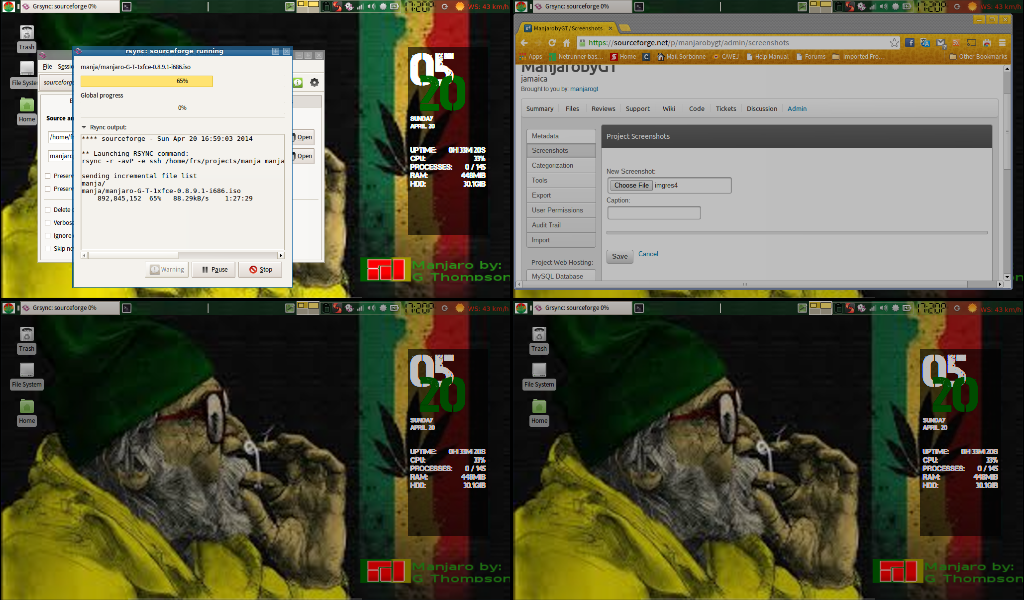1024x600 pixels.
Task: Click the network signal icon in the top-left panel
Action: [x=360, y=7]
